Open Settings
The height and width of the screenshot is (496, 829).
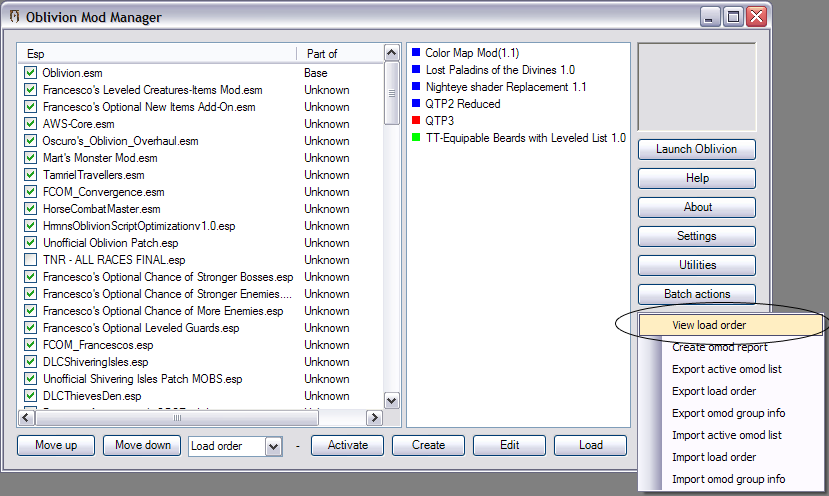click(697, 236)
